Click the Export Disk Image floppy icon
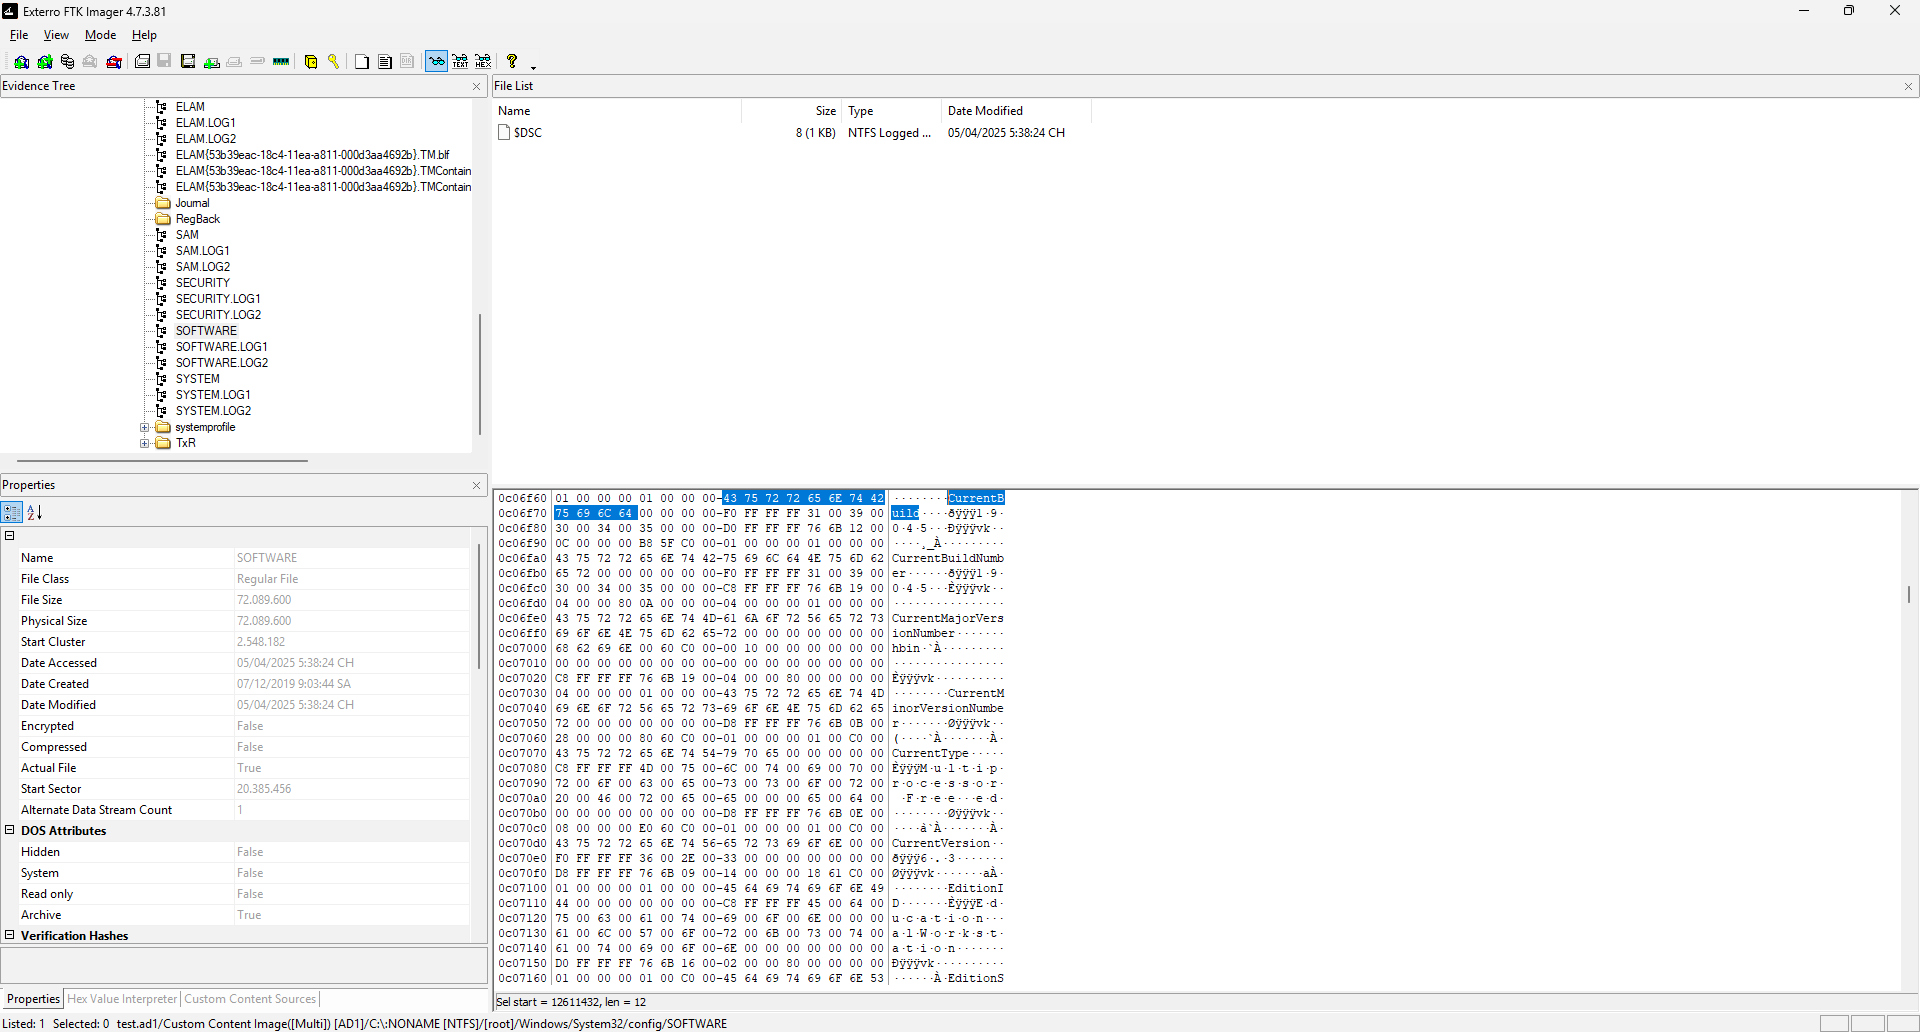 pyautogui.click(x=165, y=62)
